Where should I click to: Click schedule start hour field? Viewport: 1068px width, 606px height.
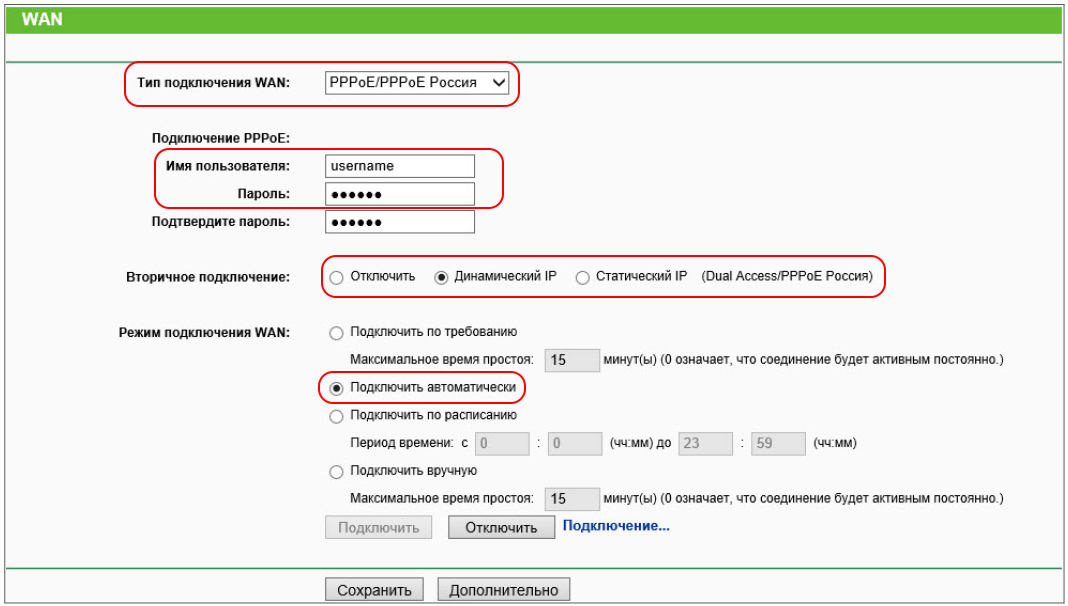(502, 444)
